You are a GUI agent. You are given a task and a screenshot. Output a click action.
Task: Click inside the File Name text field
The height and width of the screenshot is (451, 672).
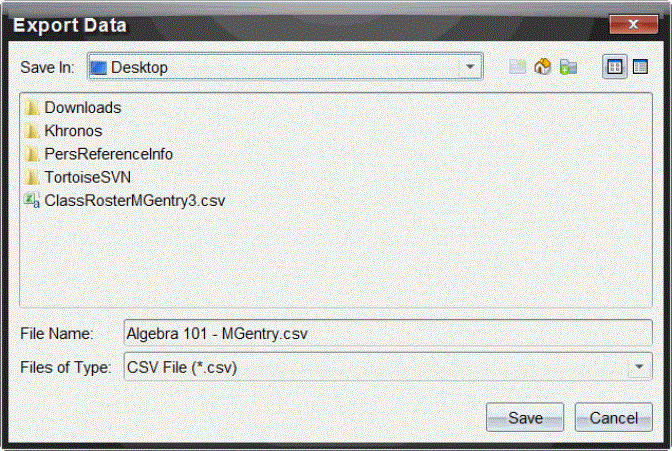(x=385, y=332)
